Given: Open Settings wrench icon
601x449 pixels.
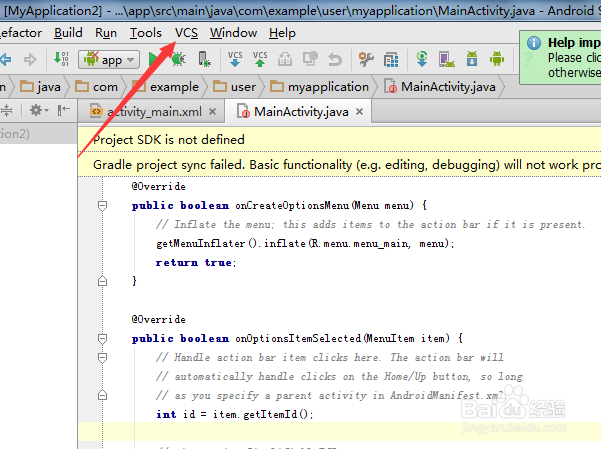Looking at the screenshot, I should (366, 59).
